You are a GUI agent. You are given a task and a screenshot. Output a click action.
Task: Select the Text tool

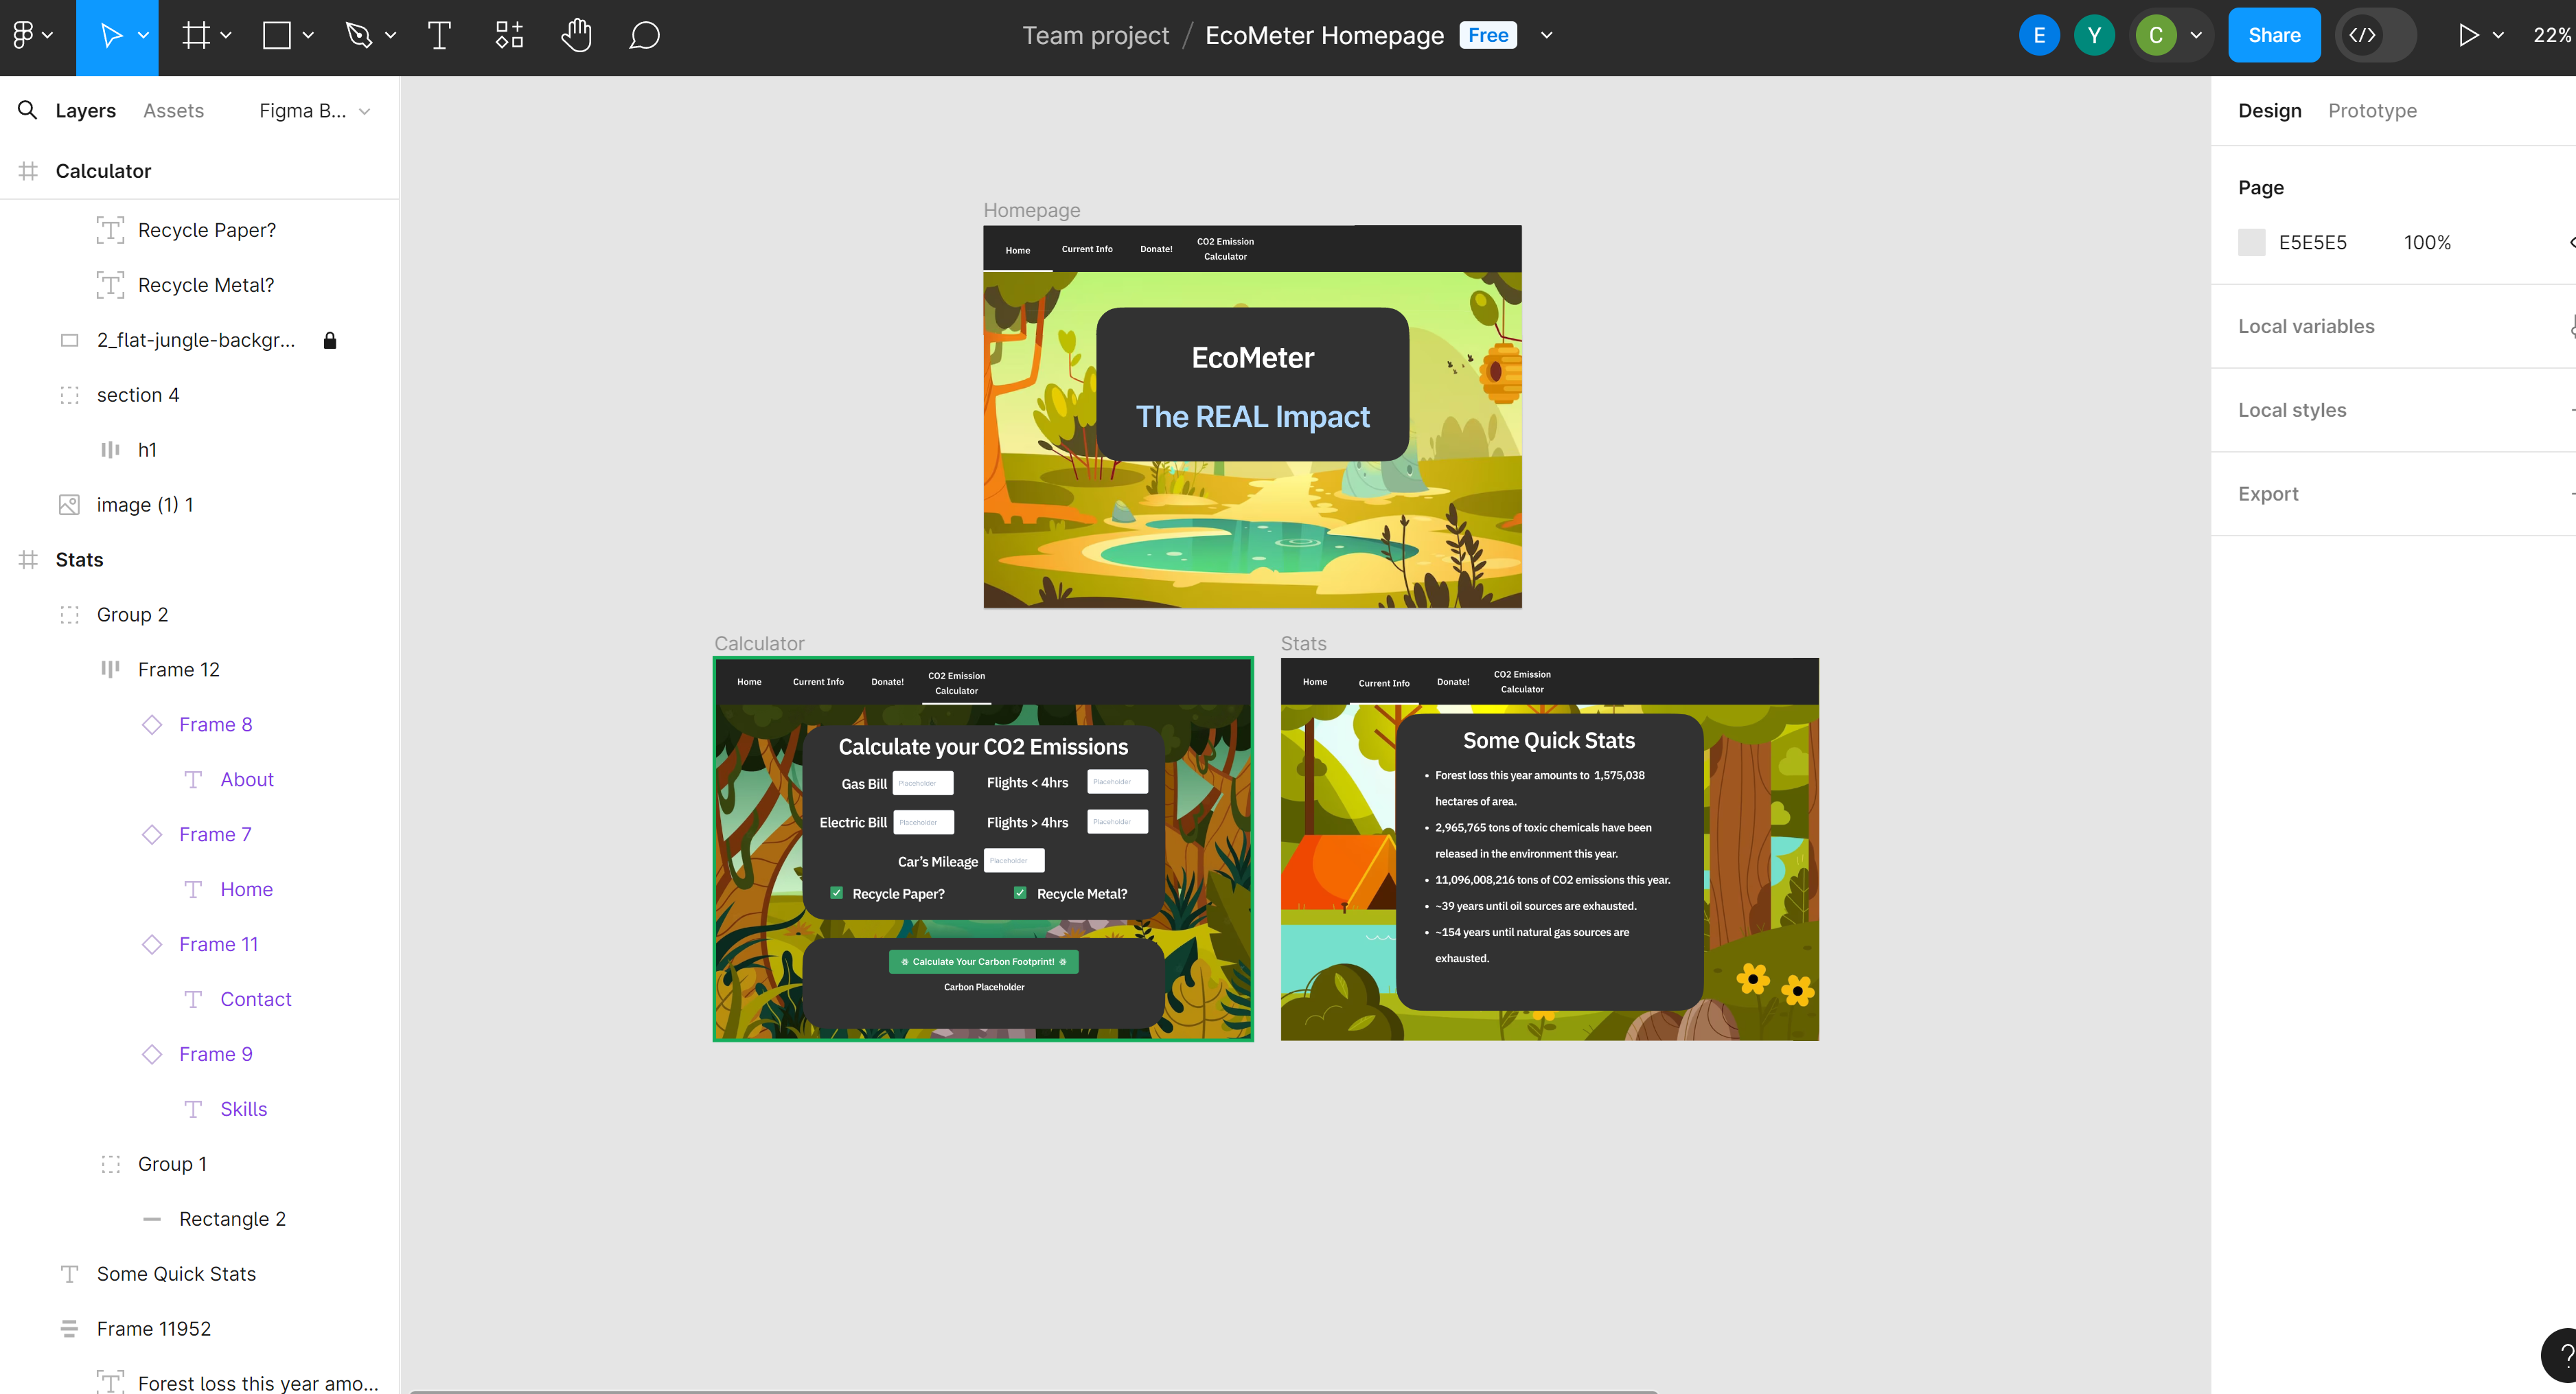(x=439, y=36)
